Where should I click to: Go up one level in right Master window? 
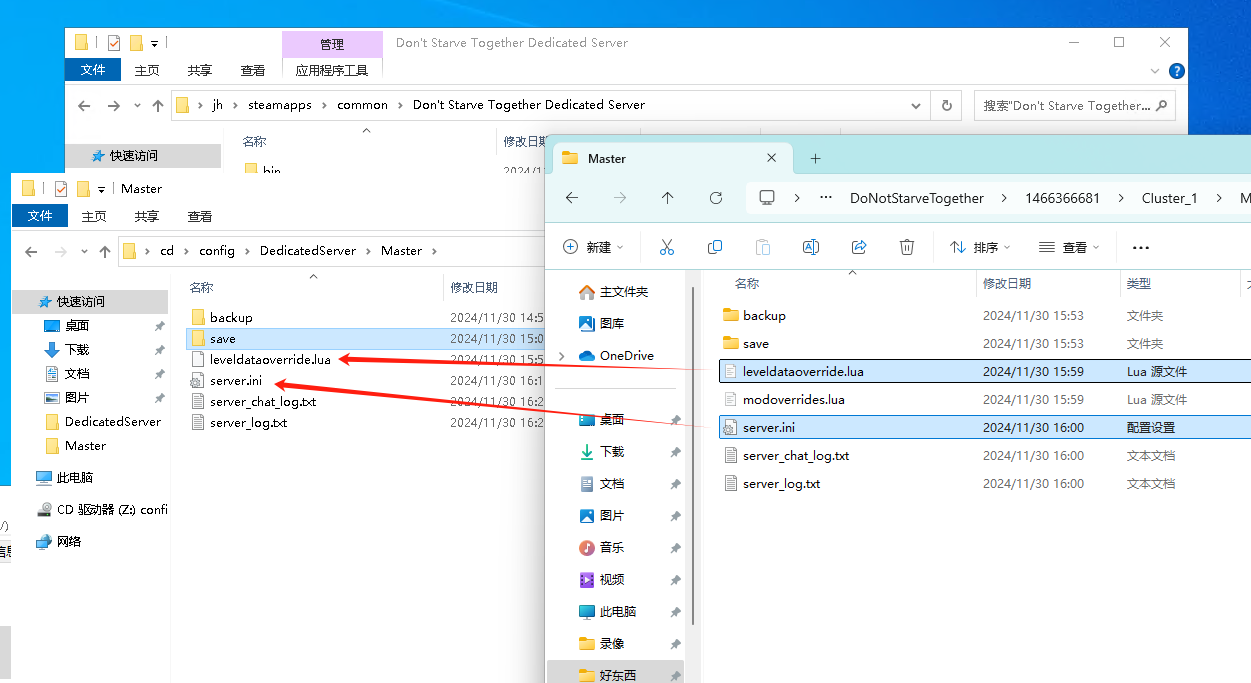(668, 198)
